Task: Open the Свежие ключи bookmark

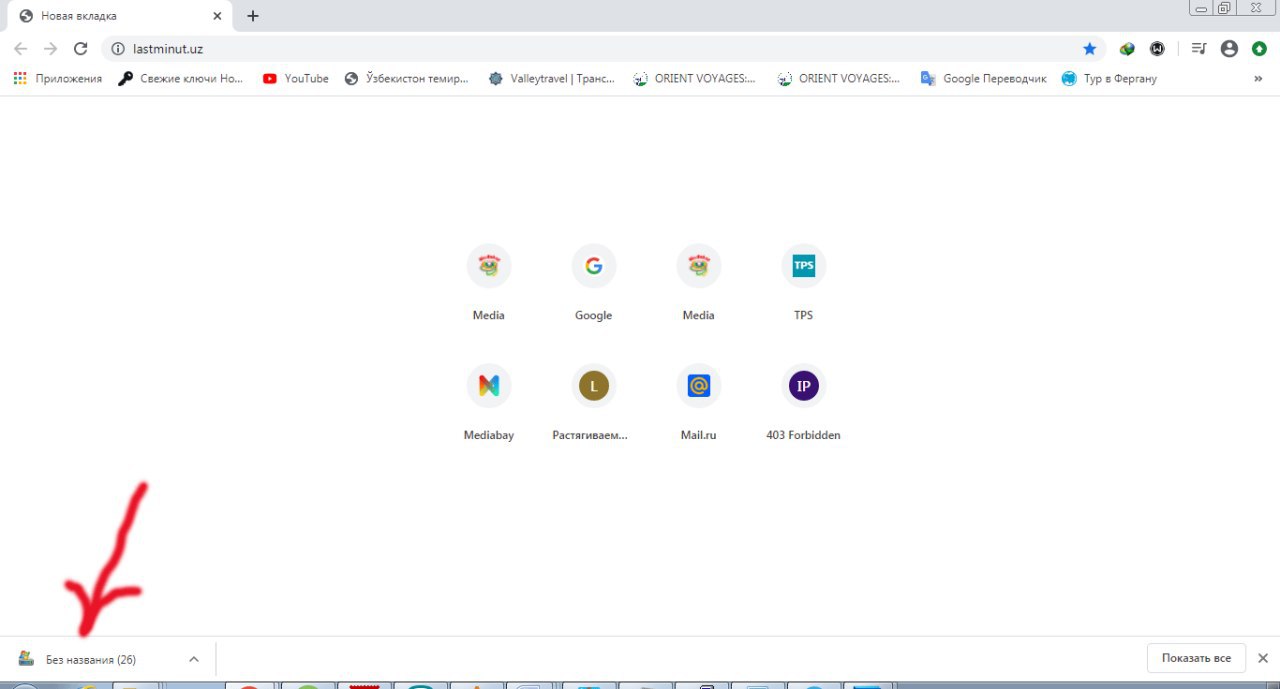Action: point(181,78)
